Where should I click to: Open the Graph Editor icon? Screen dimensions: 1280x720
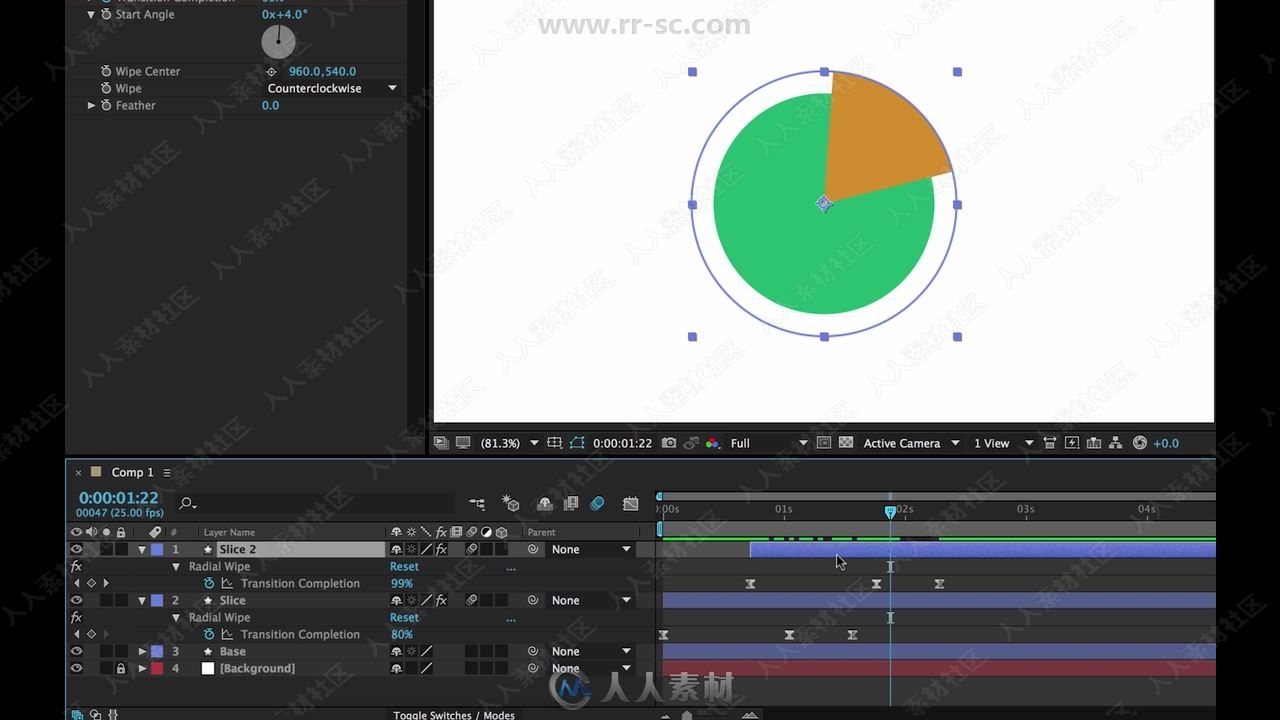(x=631, y=504)
